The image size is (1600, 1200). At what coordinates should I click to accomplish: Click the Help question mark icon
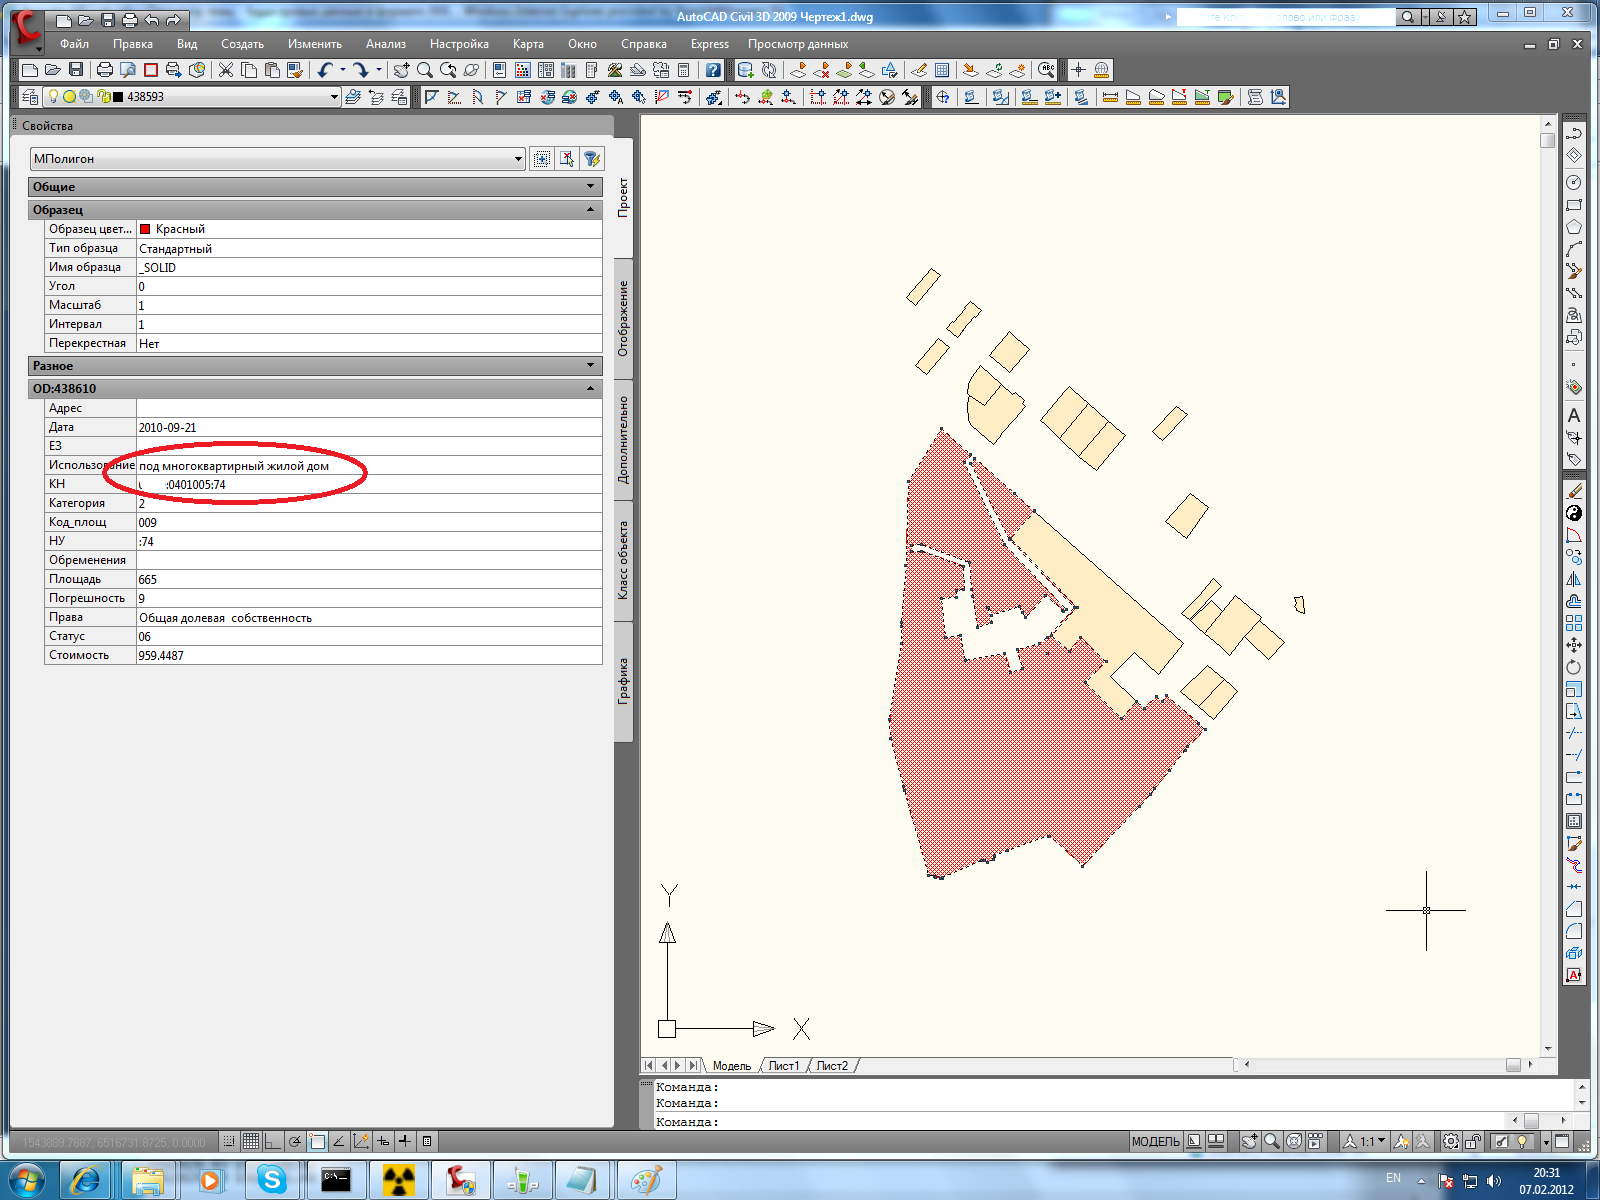712,70
